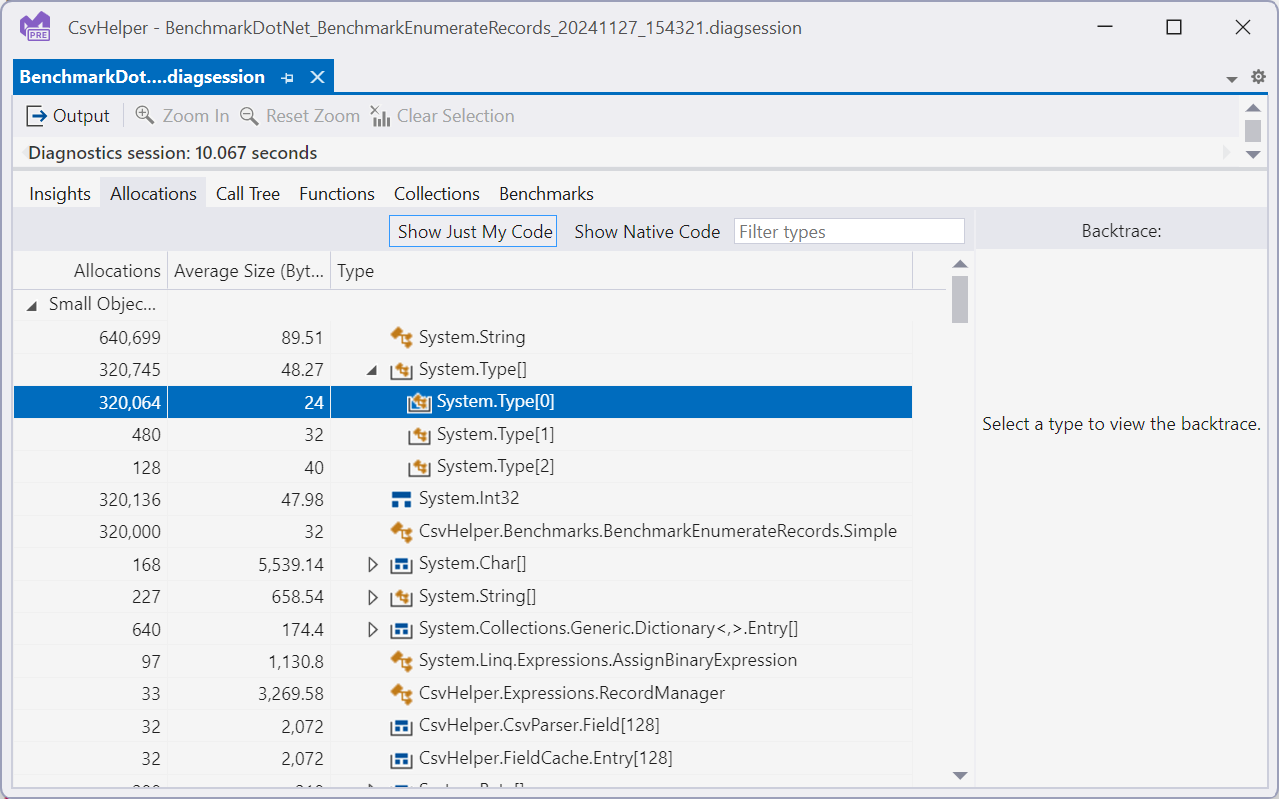Expand the Dictionary Entry[] row
1279x799 pixels.
tap(373, 630)
